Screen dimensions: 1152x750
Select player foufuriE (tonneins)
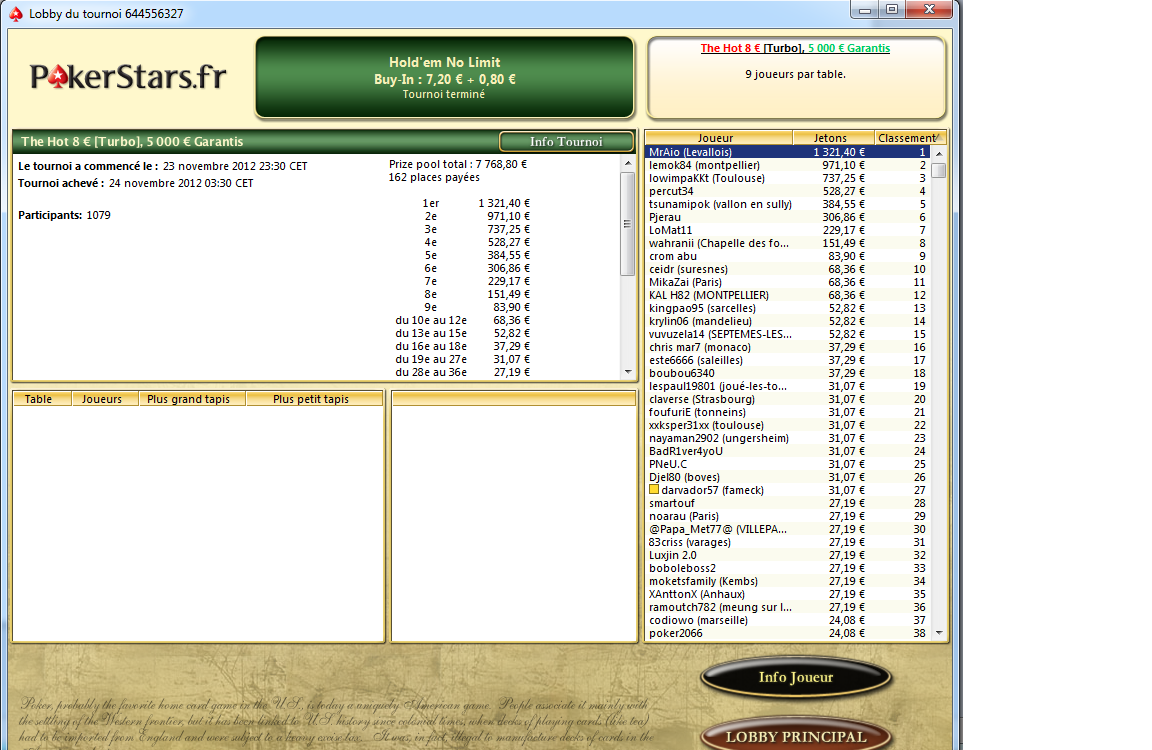pyautogui.click(x=787, y=412)
